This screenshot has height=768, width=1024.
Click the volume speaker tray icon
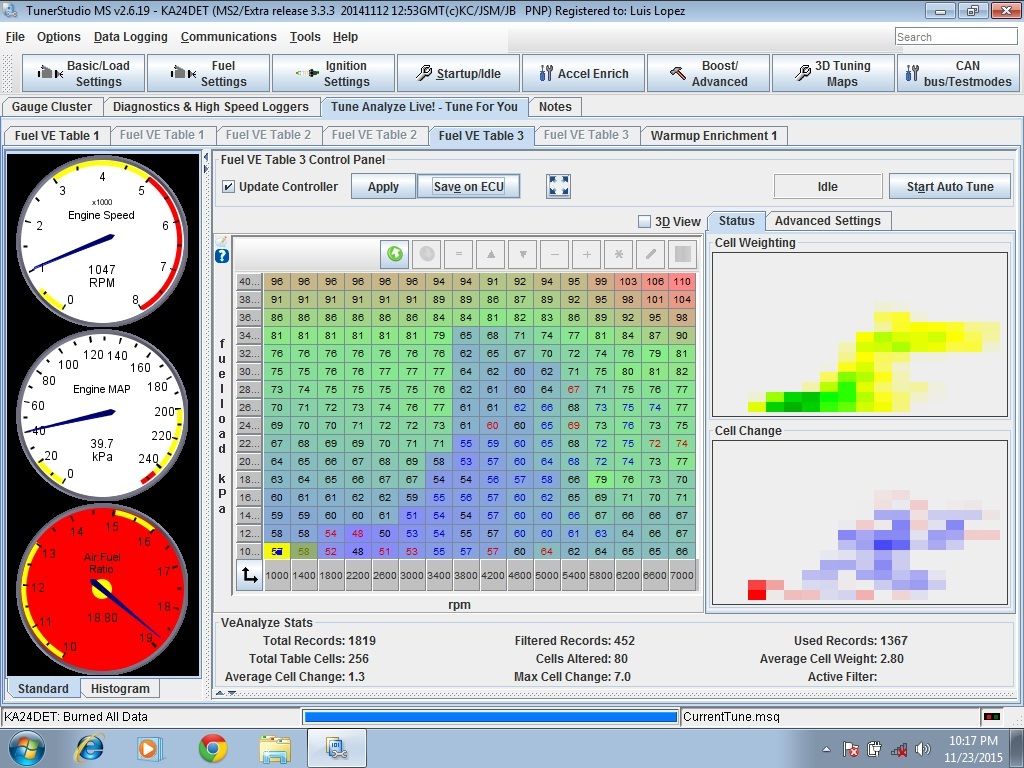923,749
